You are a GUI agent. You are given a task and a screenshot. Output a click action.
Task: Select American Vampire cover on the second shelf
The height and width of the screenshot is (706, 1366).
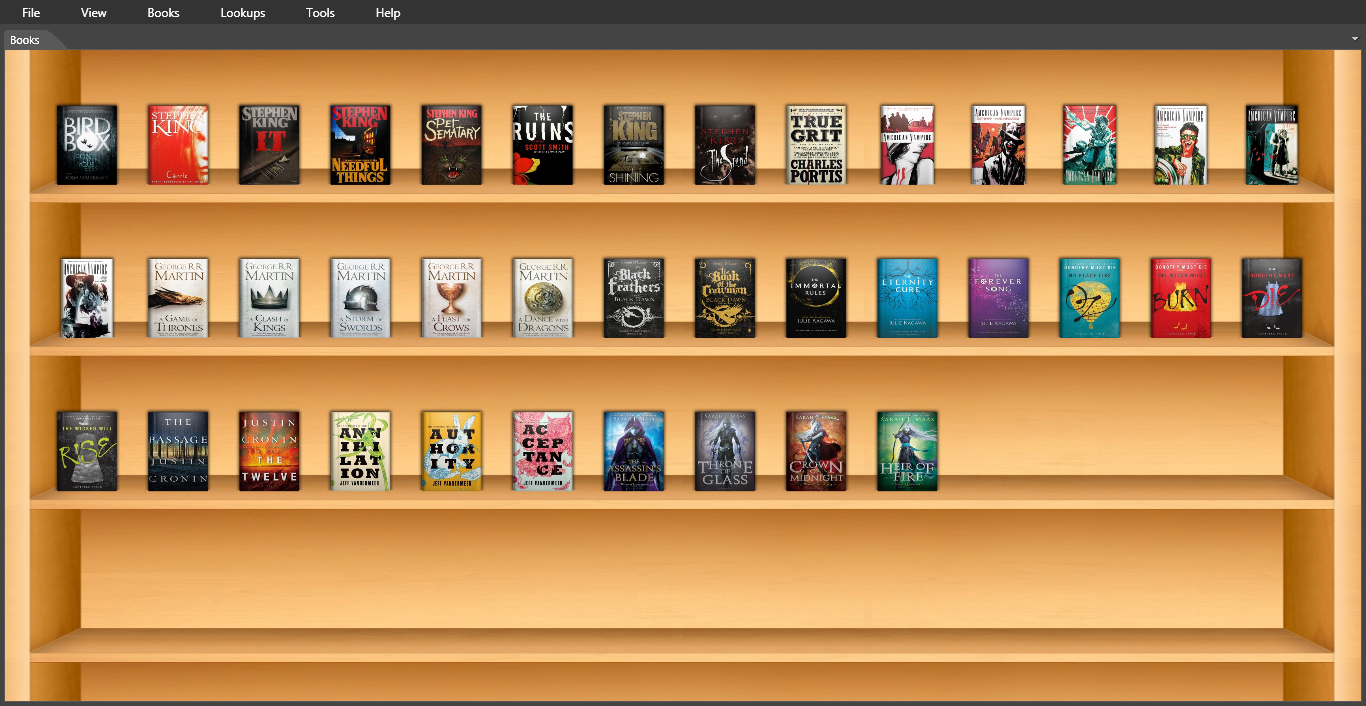pyautogui.click(x=87, y=298)
